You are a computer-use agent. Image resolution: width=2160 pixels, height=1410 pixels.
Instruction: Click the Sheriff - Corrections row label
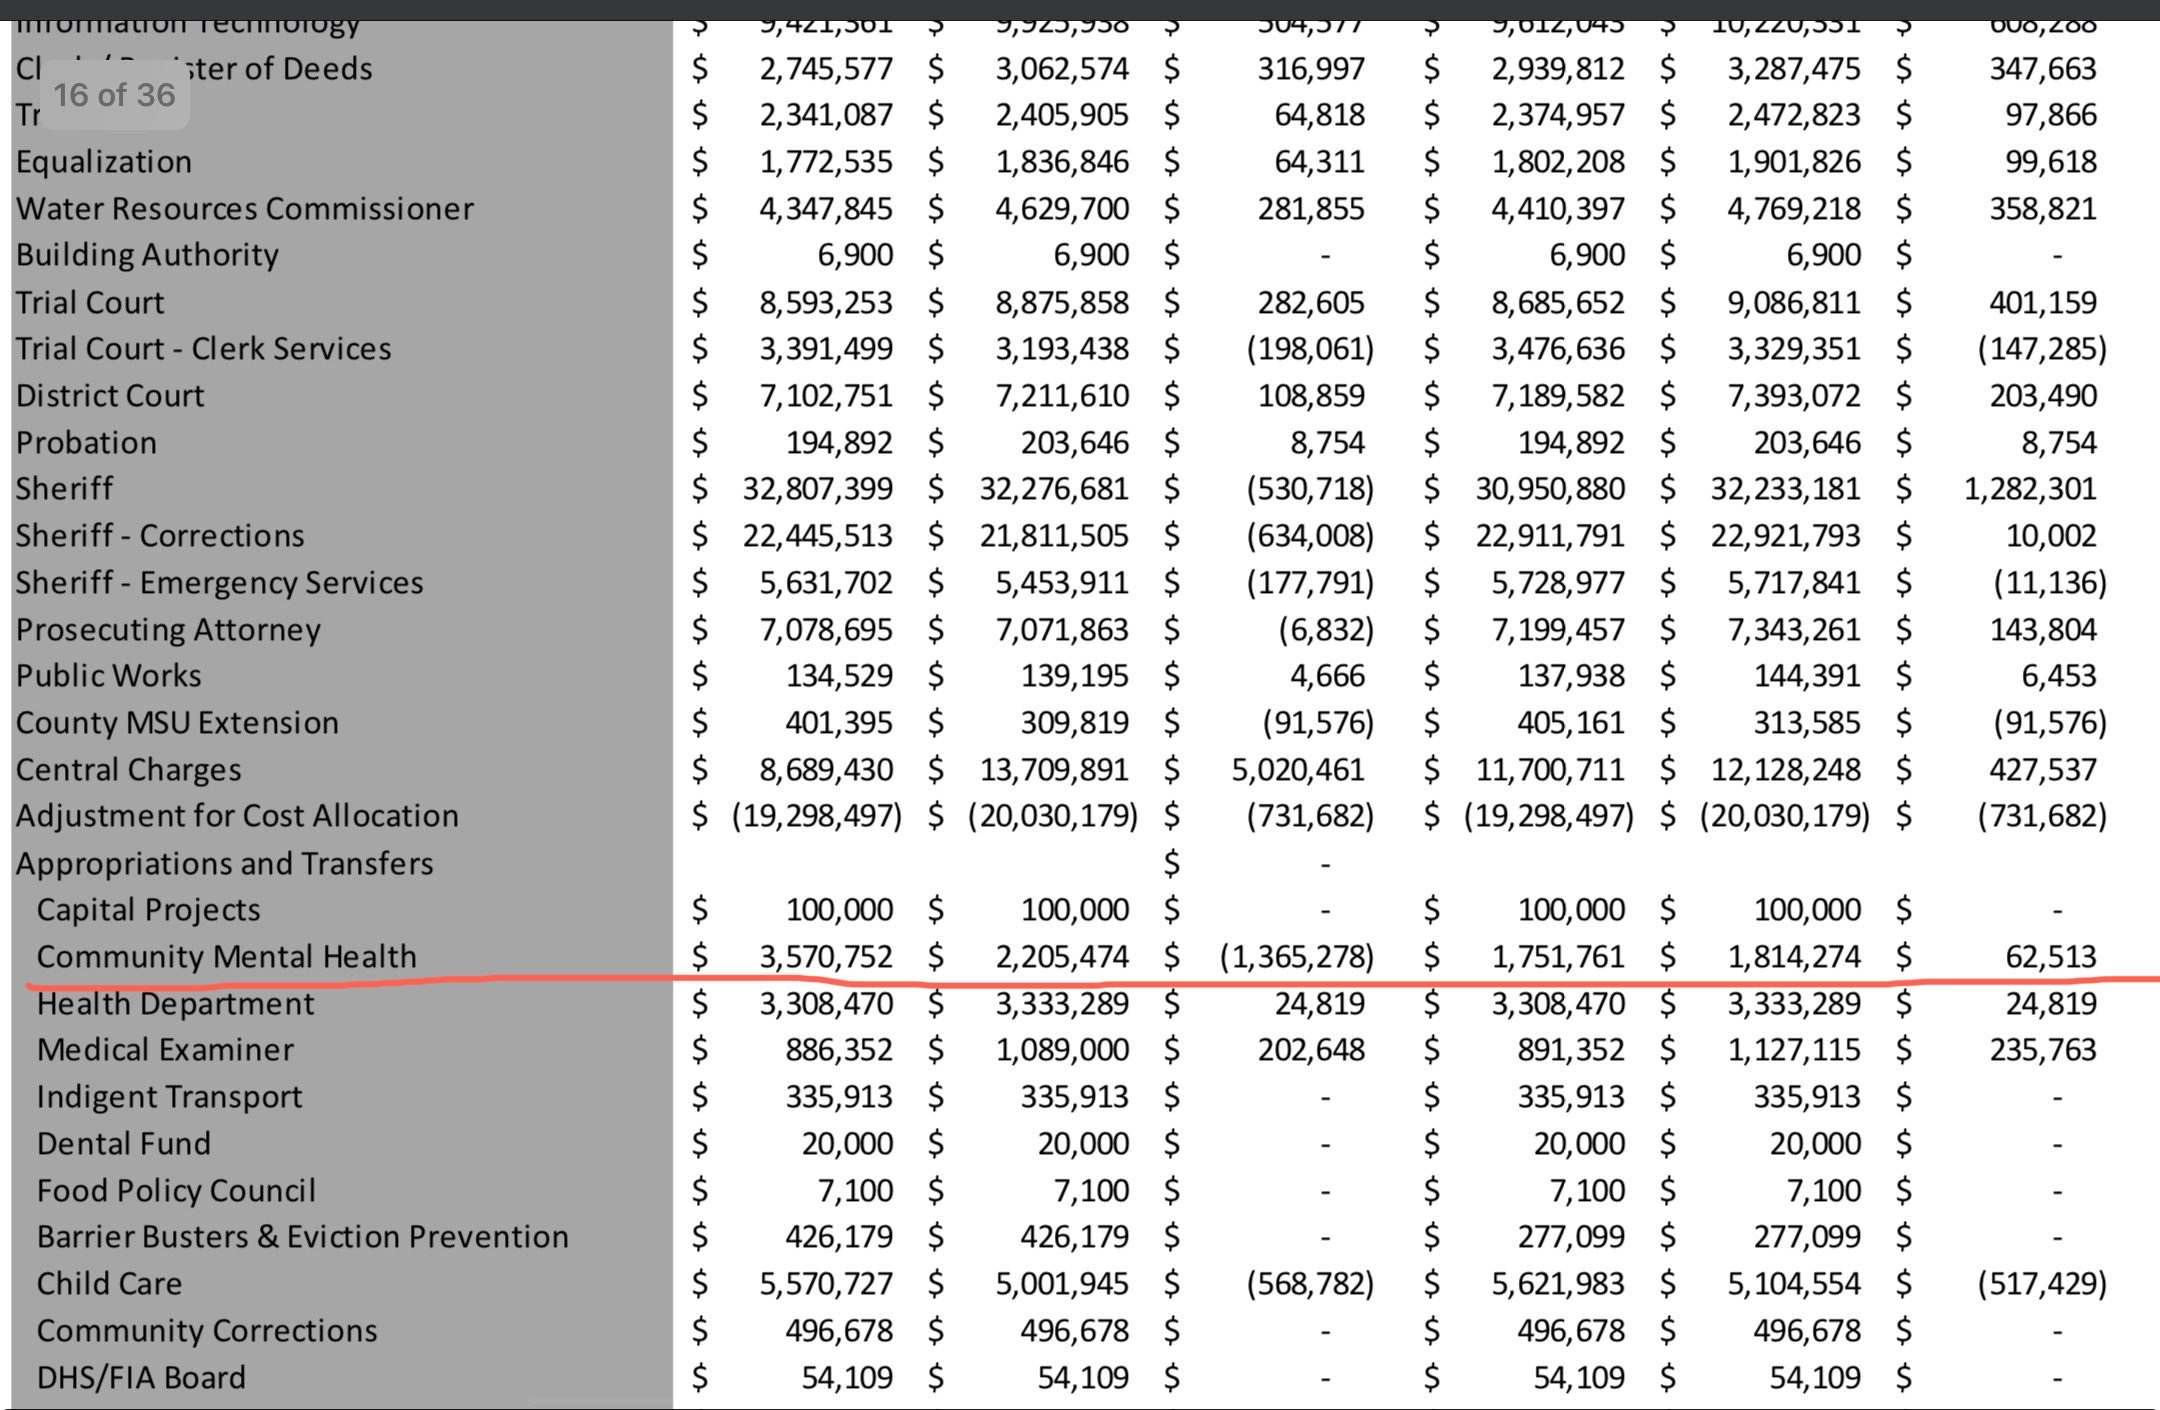coord(160,536)
